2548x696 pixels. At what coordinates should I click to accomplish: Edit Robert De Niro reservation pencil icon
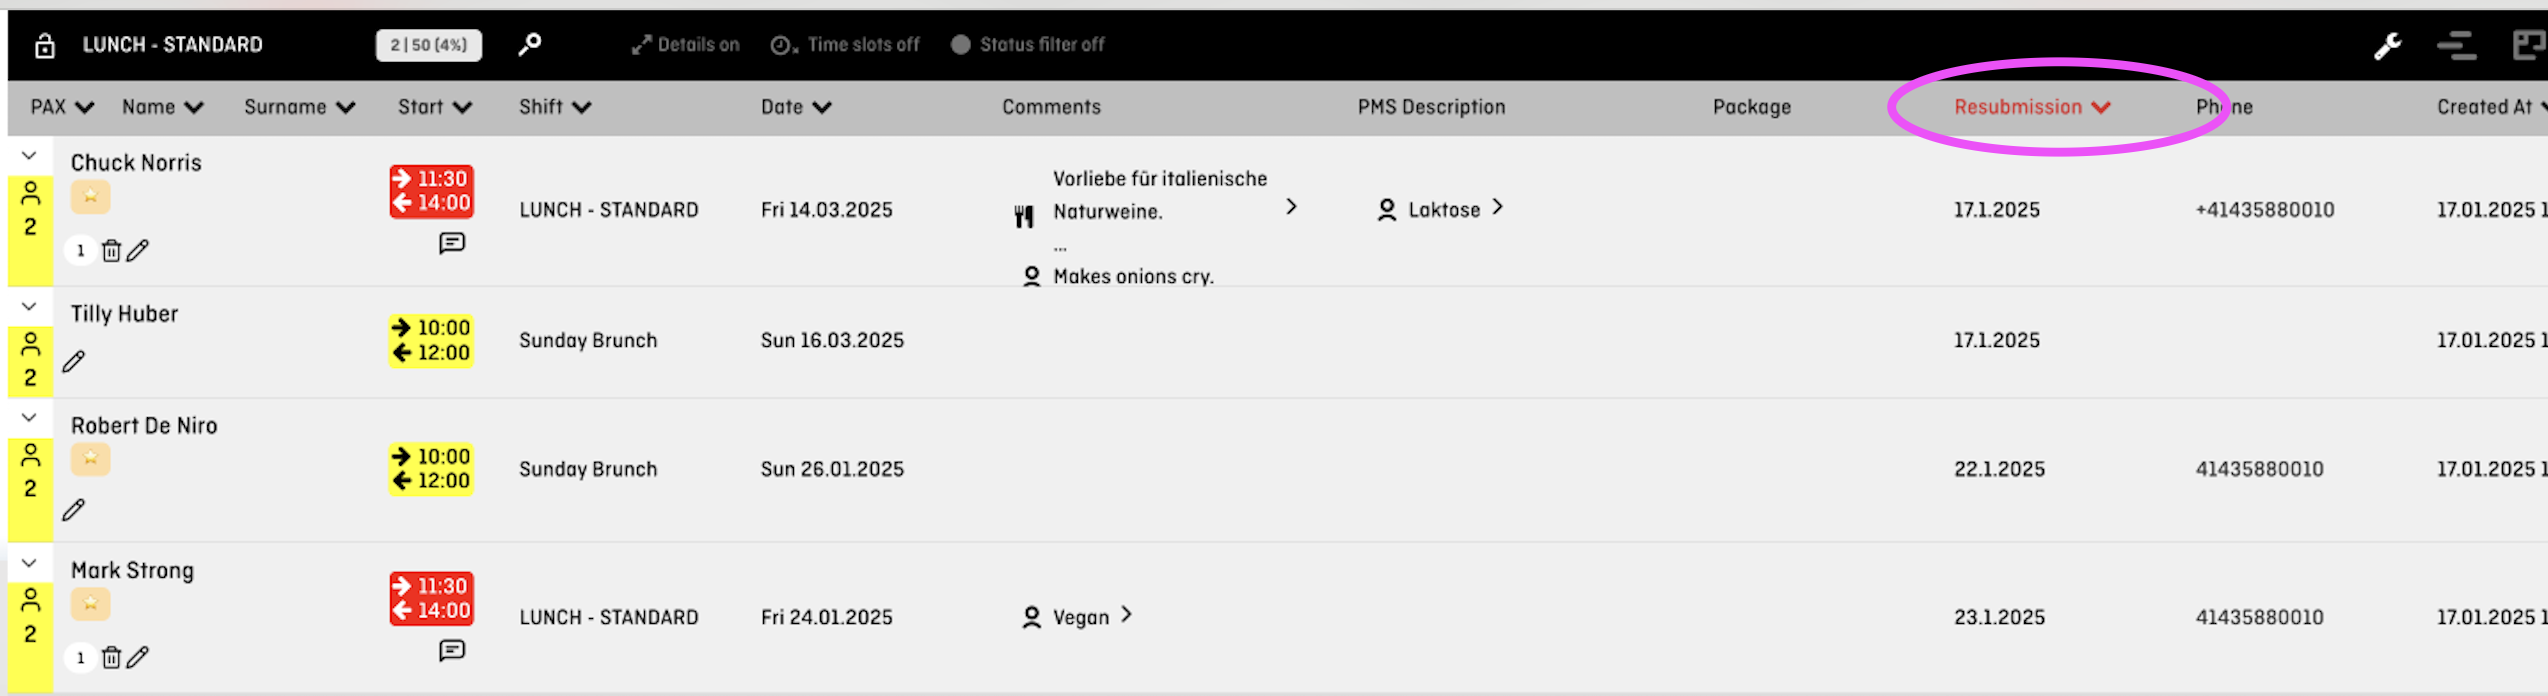click(x=74, y=510)
